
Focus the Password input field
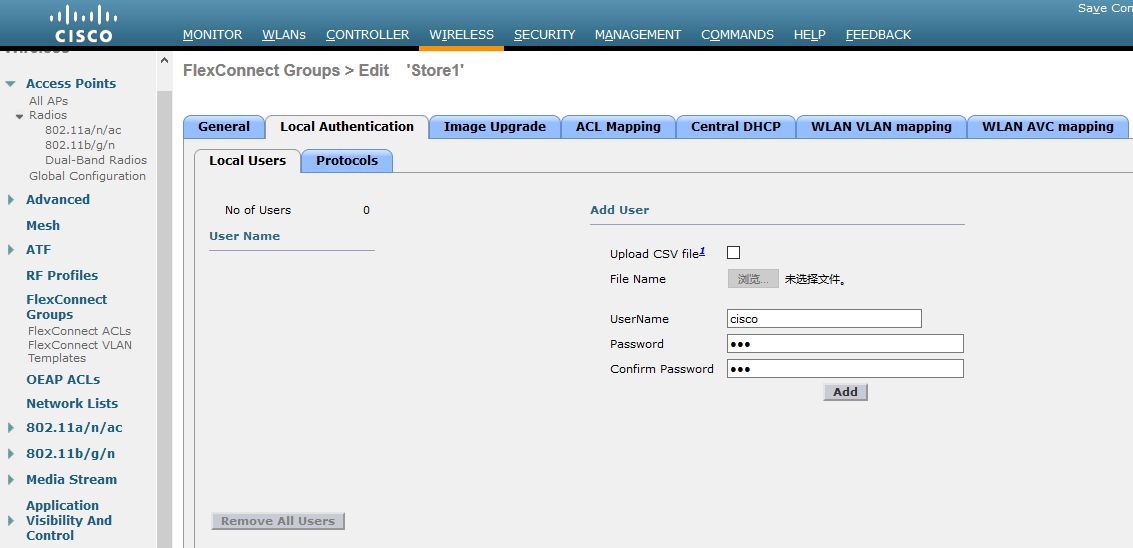[845, 343]
